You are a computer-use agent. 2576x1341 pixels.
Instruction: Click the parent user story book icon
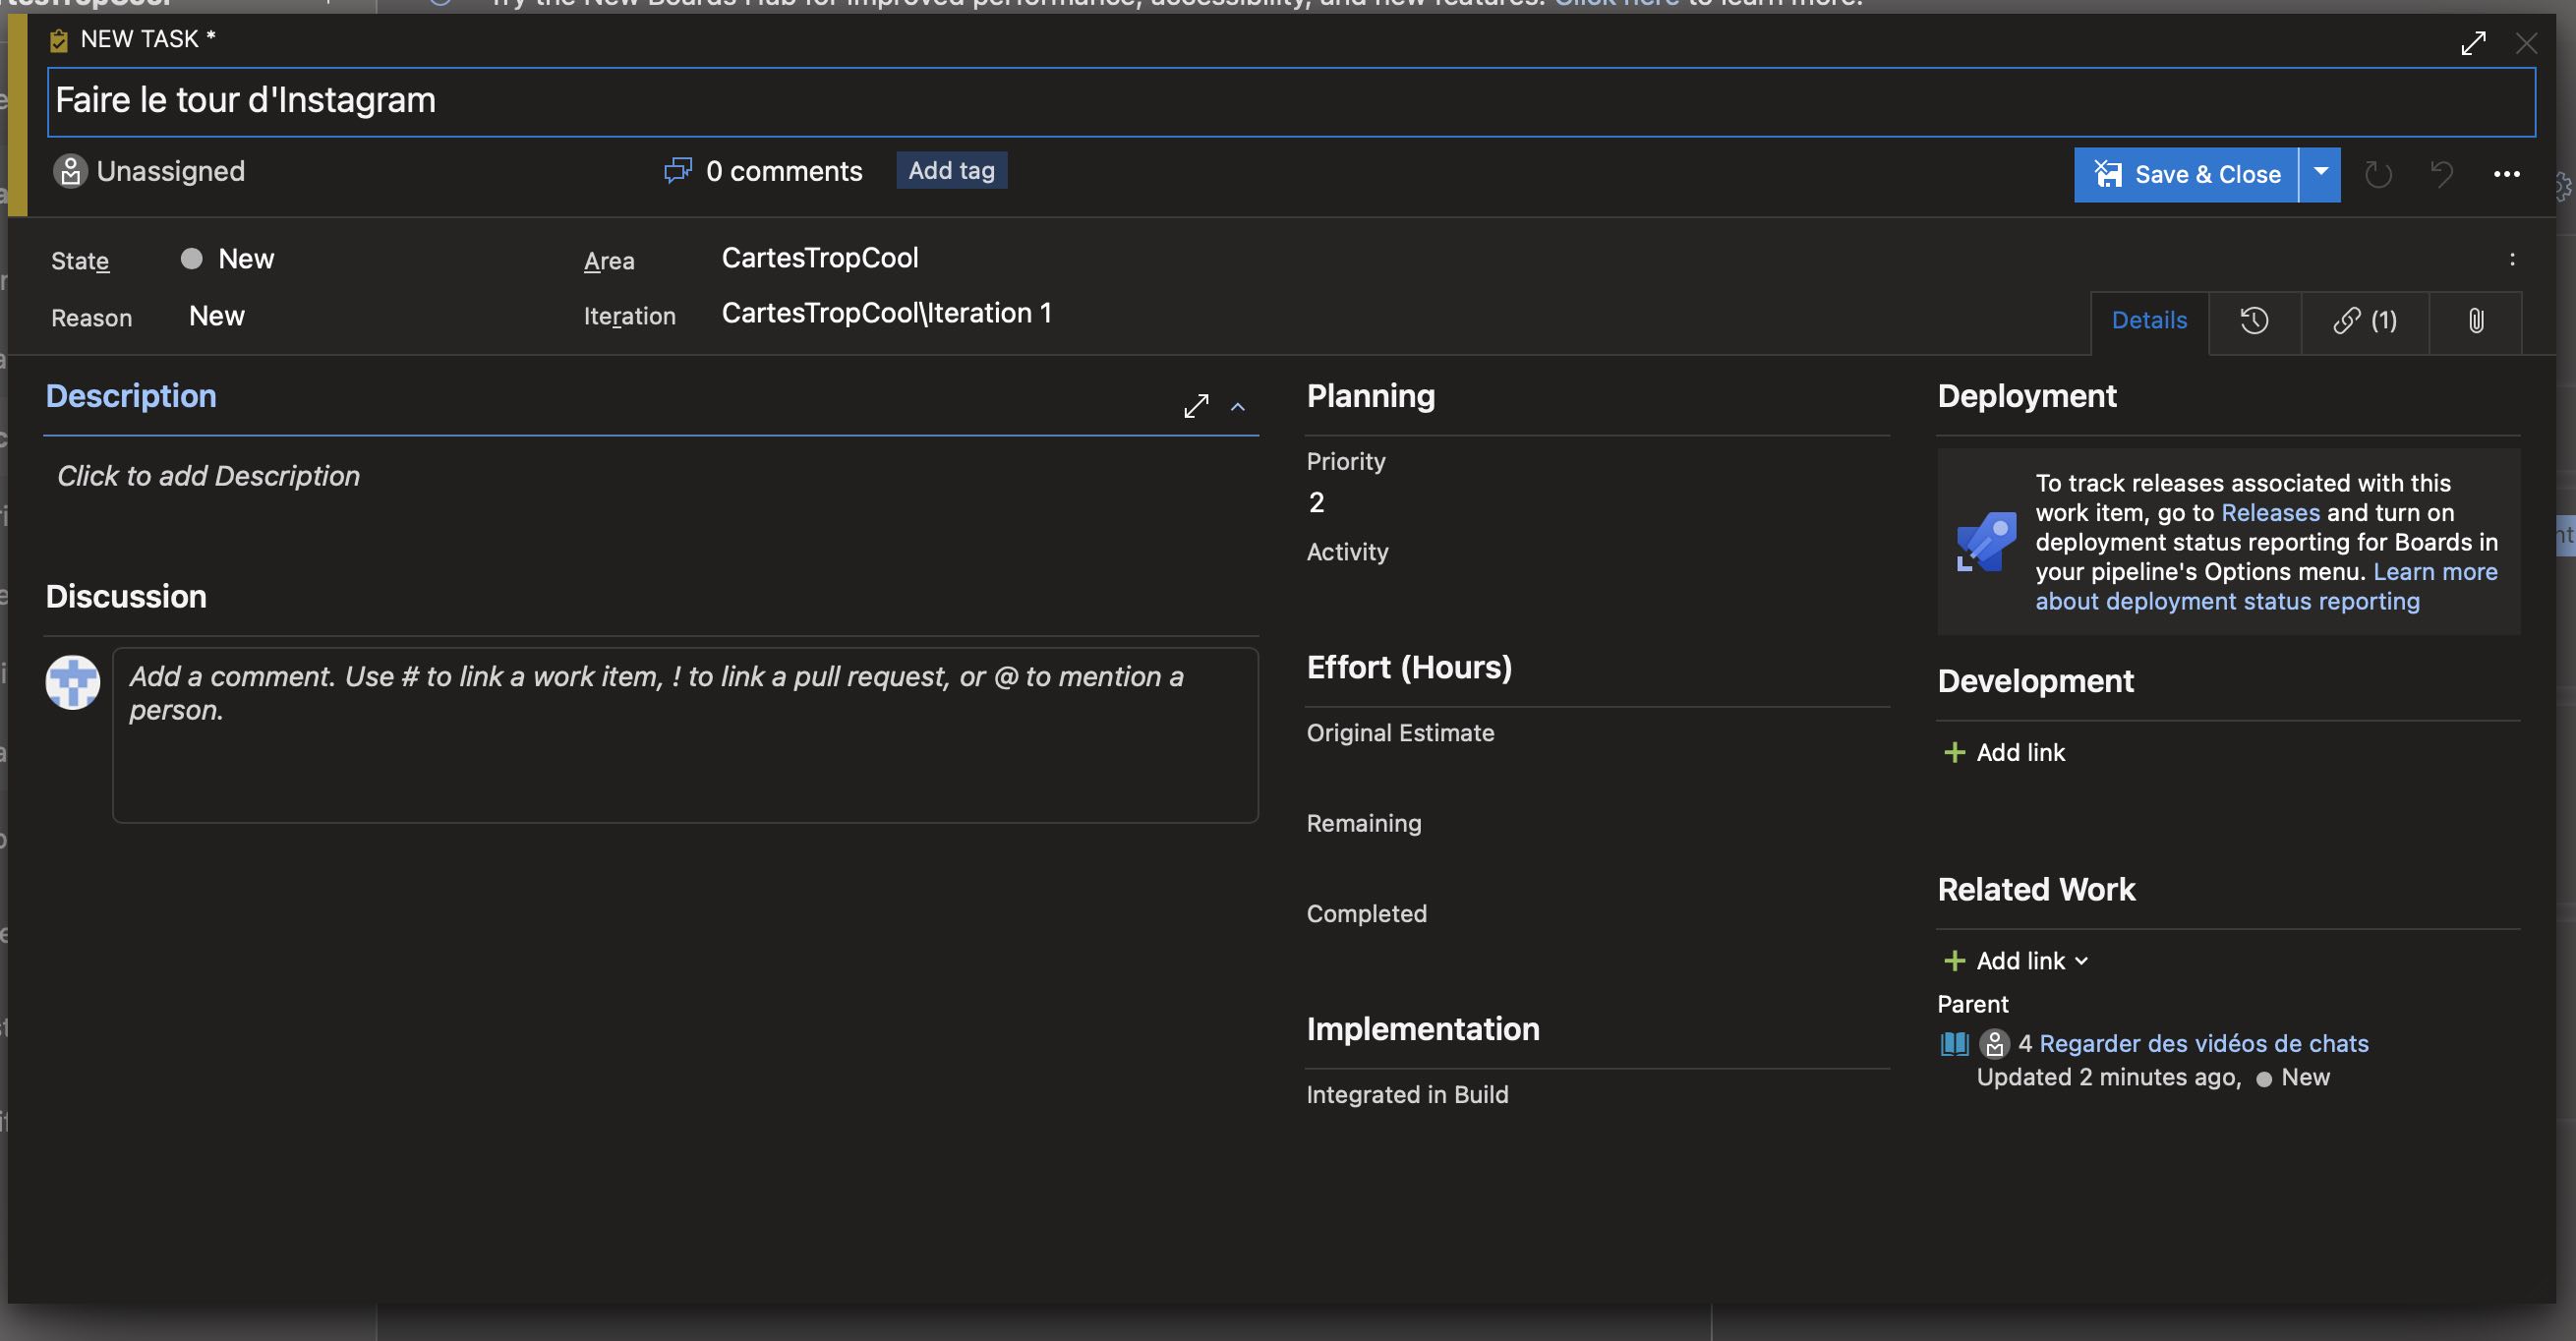click(1954, 1044)
